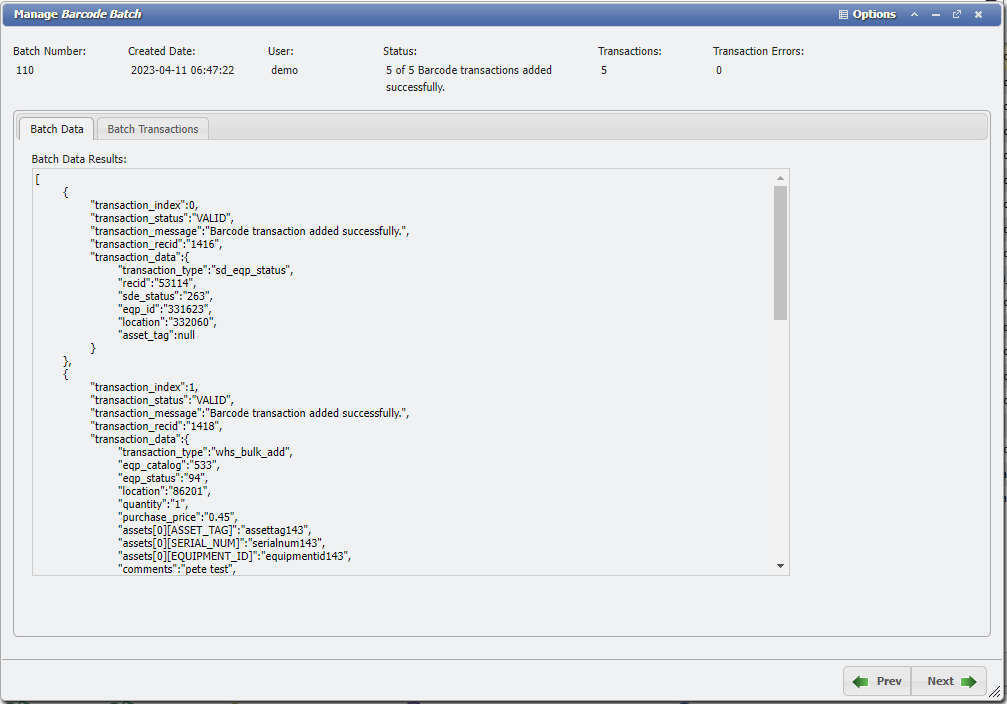Click the scrollbar down arrow in Batch Data Results

[780, 565]
